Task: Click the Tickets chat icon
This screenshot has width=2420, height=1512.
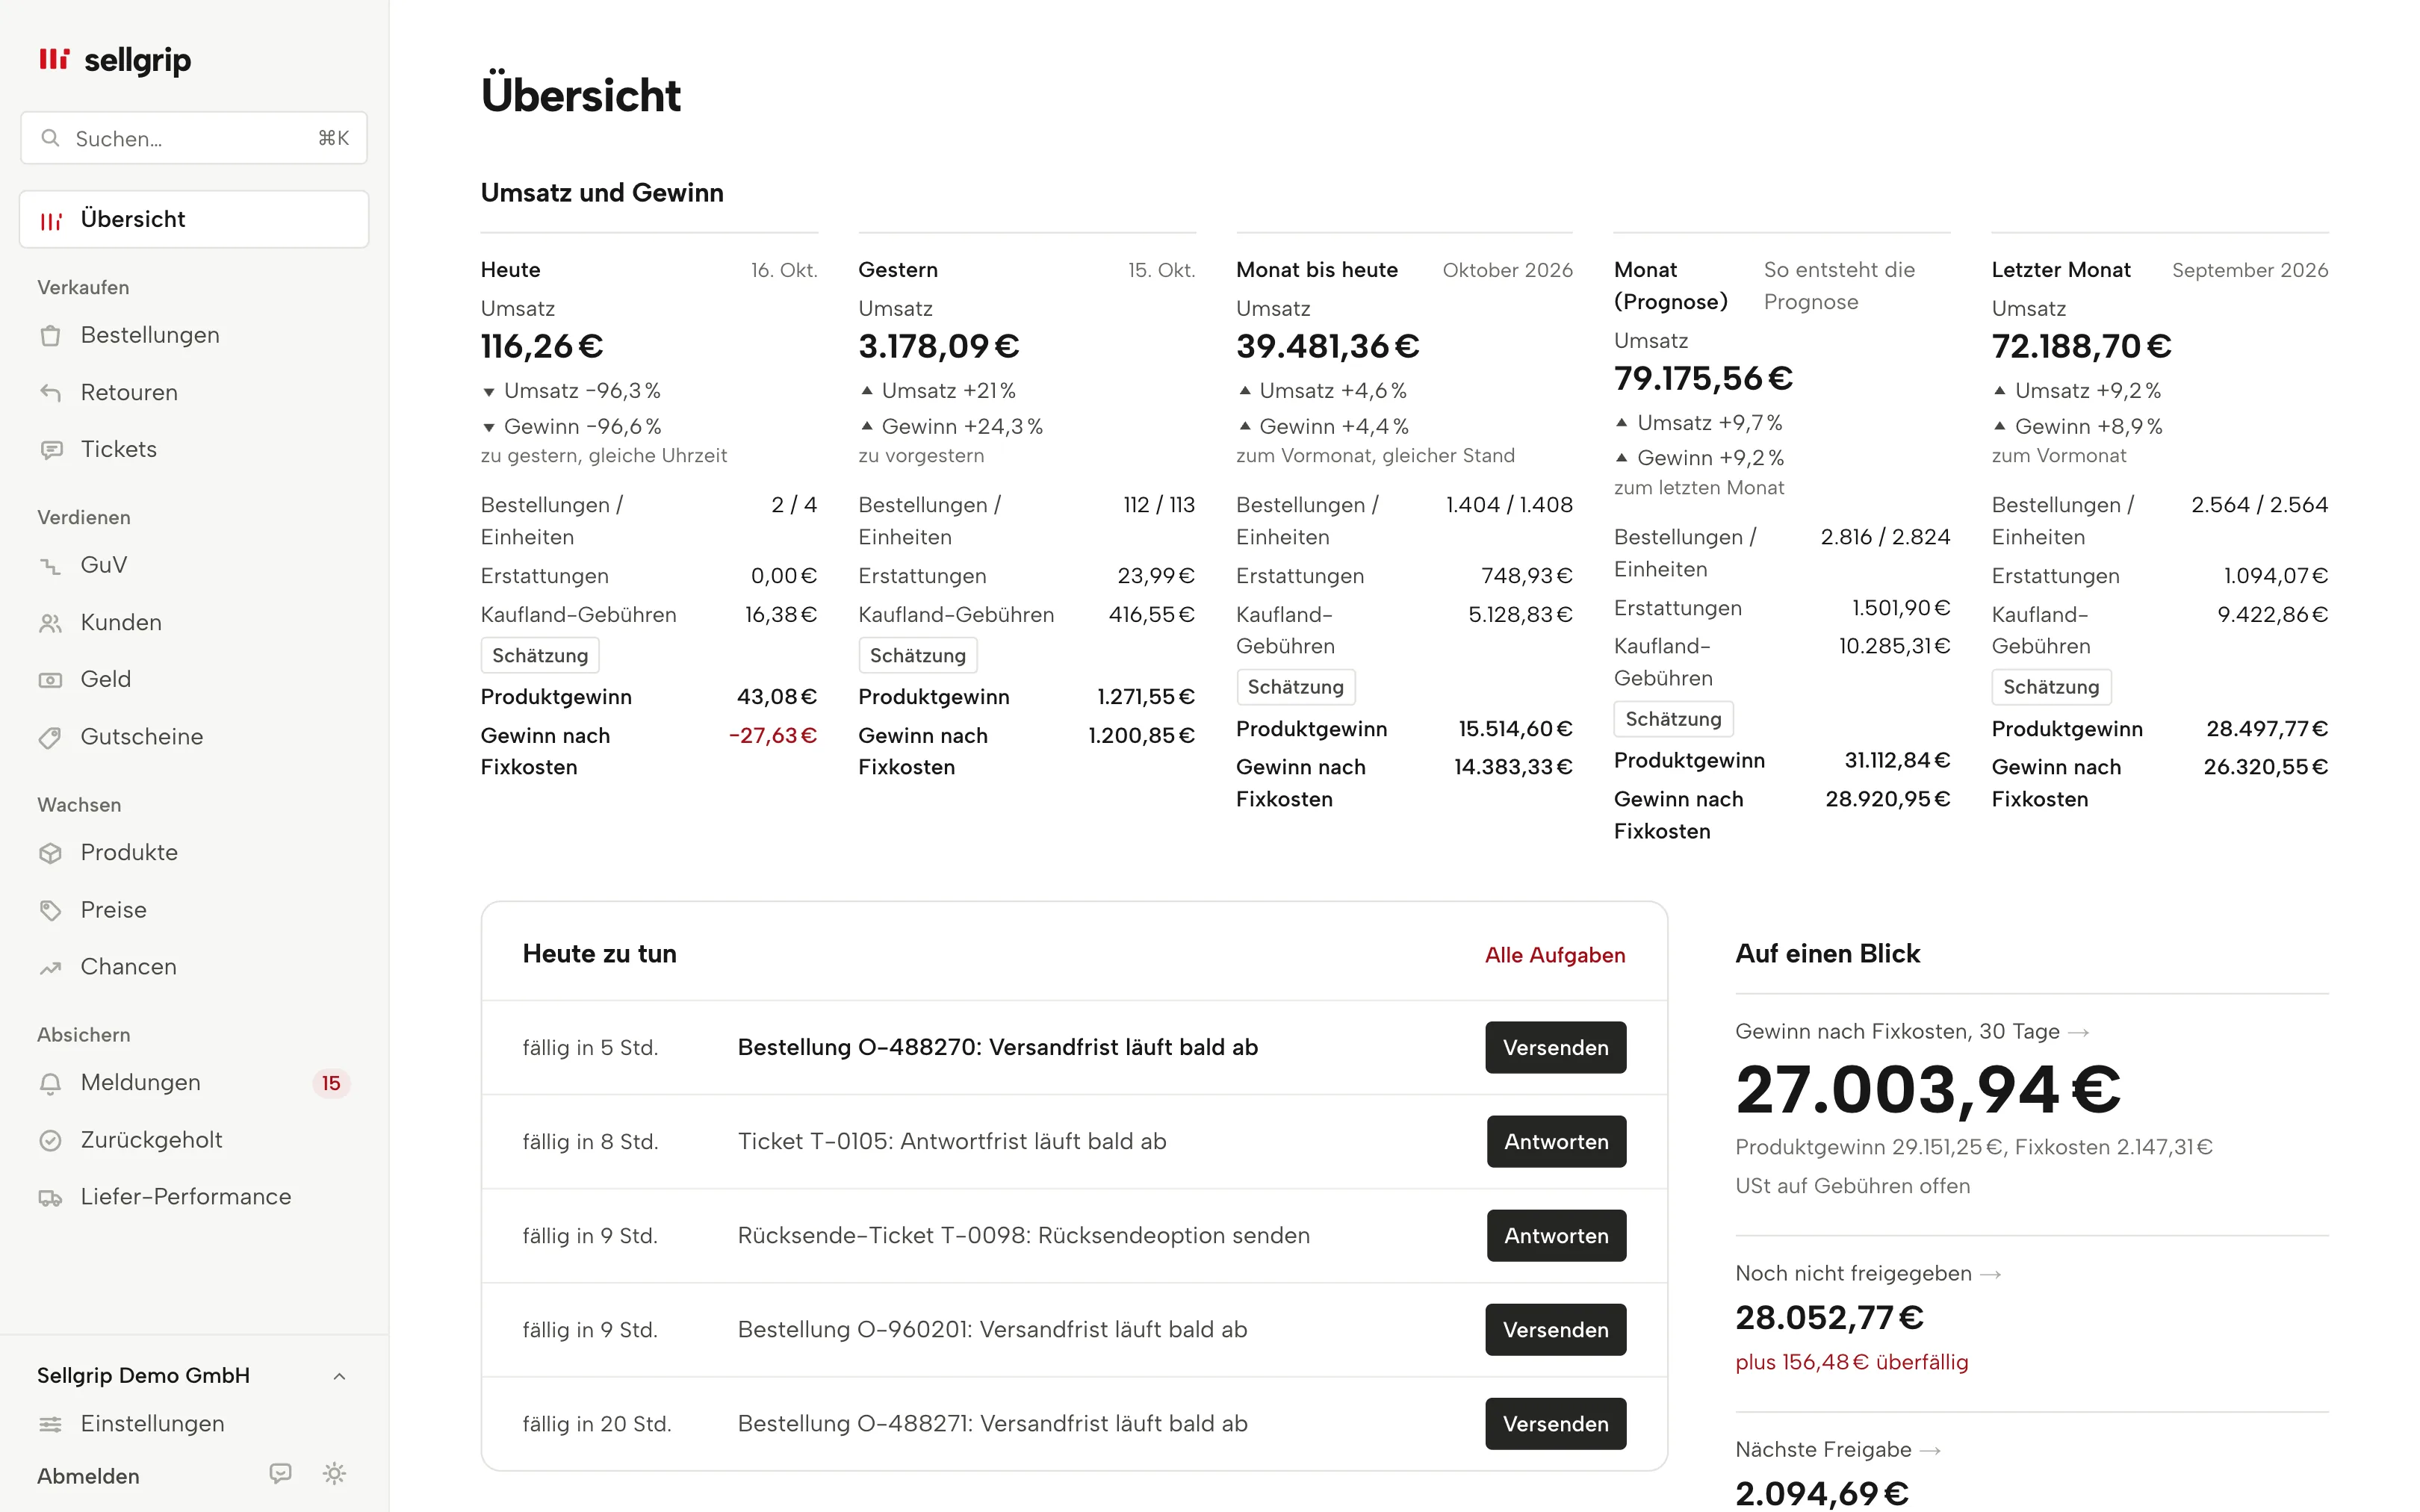Action: coord(51,450)
